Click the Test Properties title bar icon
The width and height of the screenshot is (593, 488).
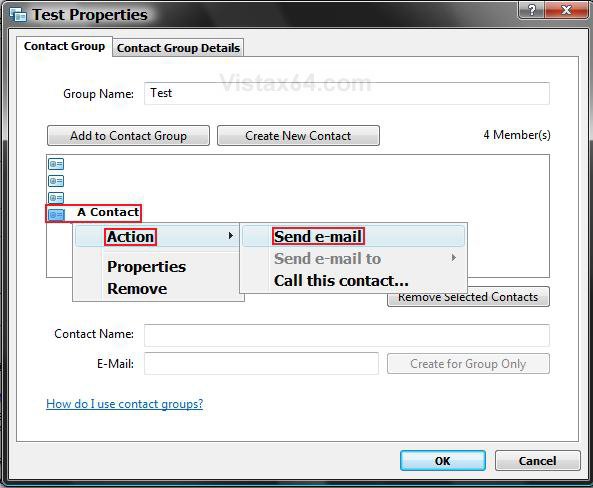pos(18,15)
